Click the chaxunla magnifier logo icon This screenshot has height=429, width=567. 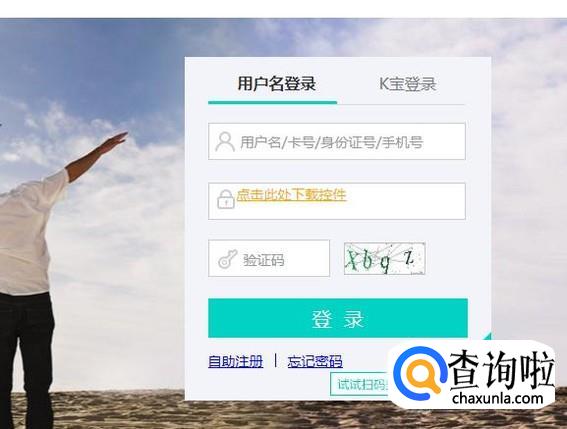tap(419, 373)
